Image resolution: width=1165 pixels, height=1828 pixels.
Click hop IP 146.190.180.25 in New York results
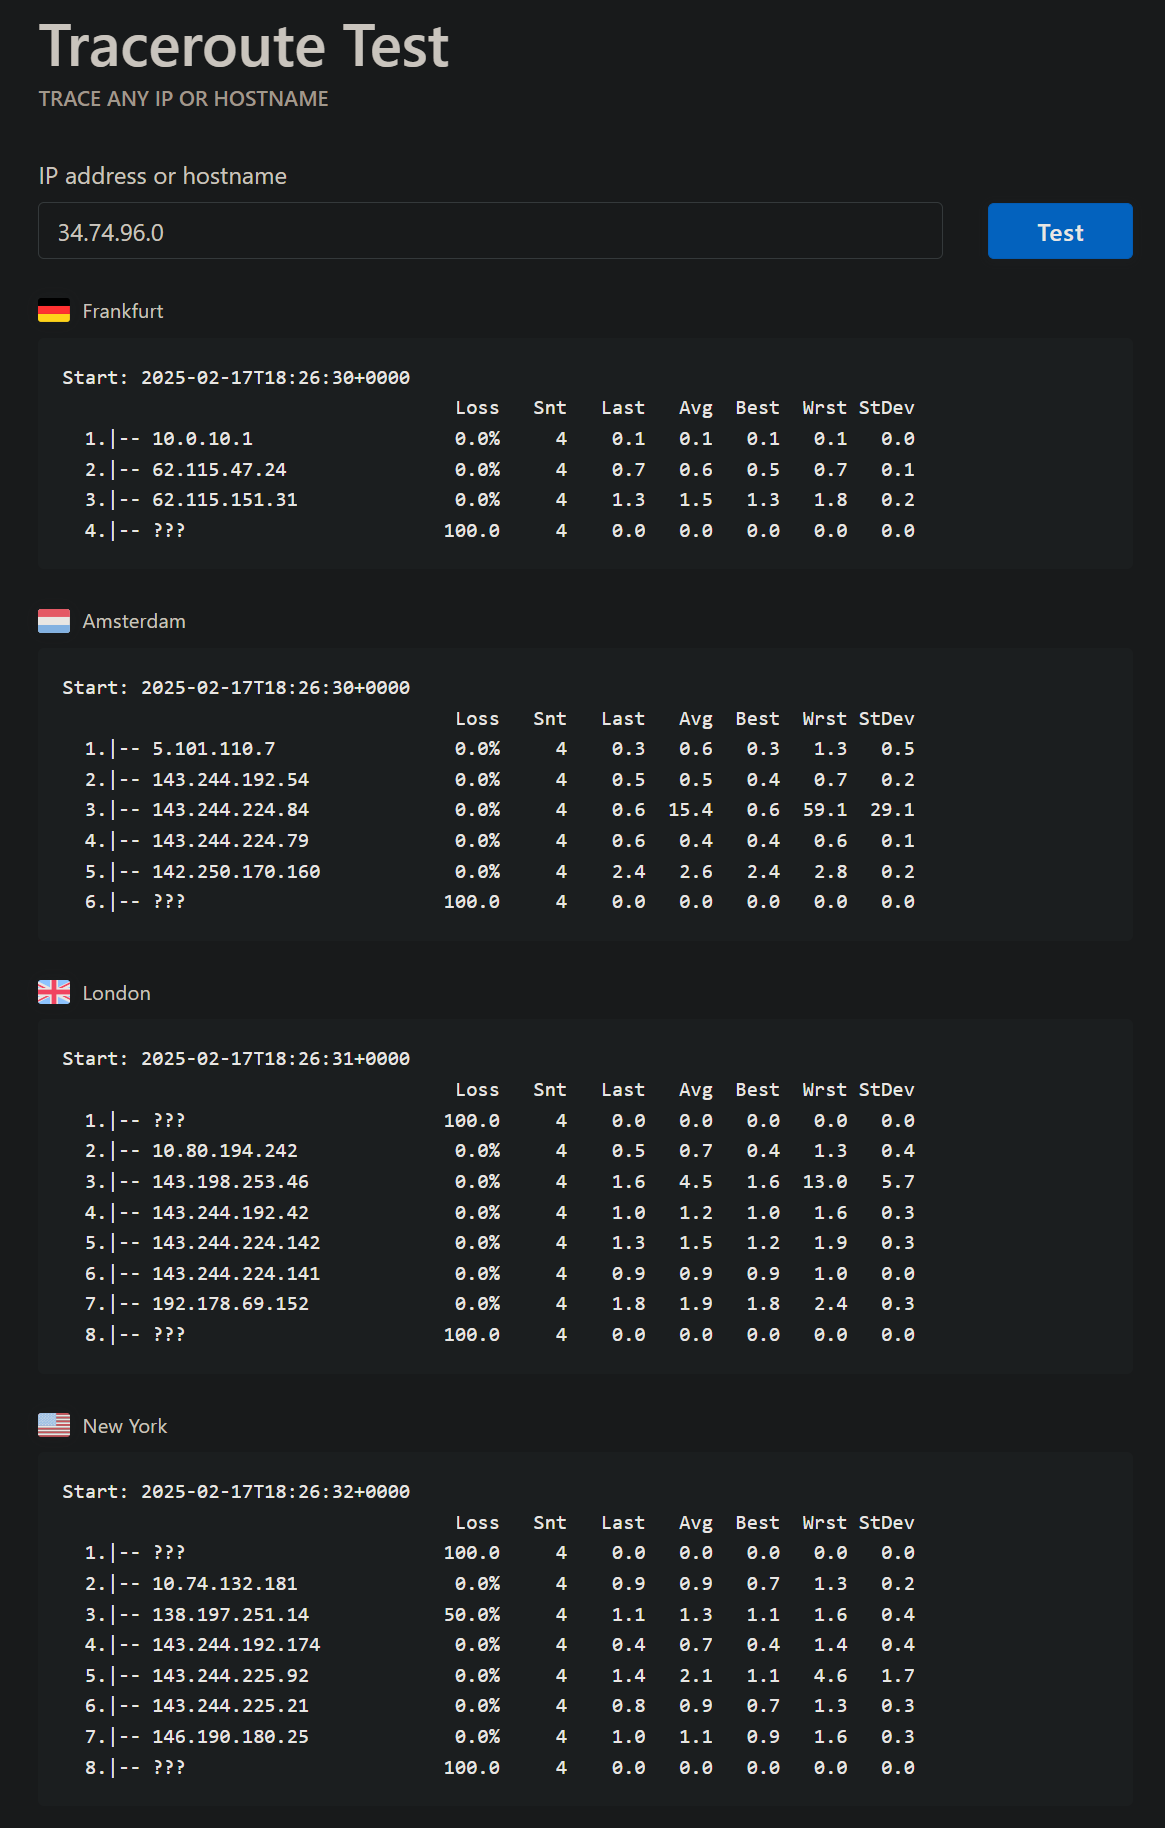231,1737
